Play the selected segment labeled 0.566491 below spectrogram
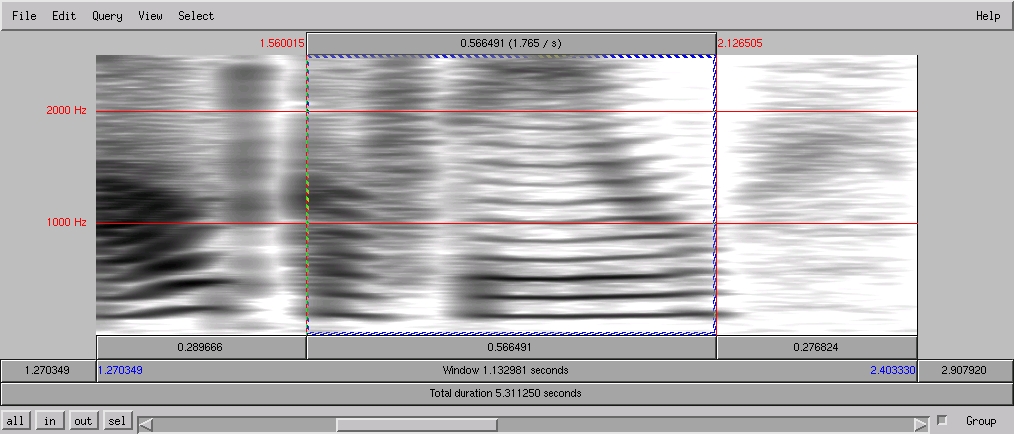 tap(511, 347)
